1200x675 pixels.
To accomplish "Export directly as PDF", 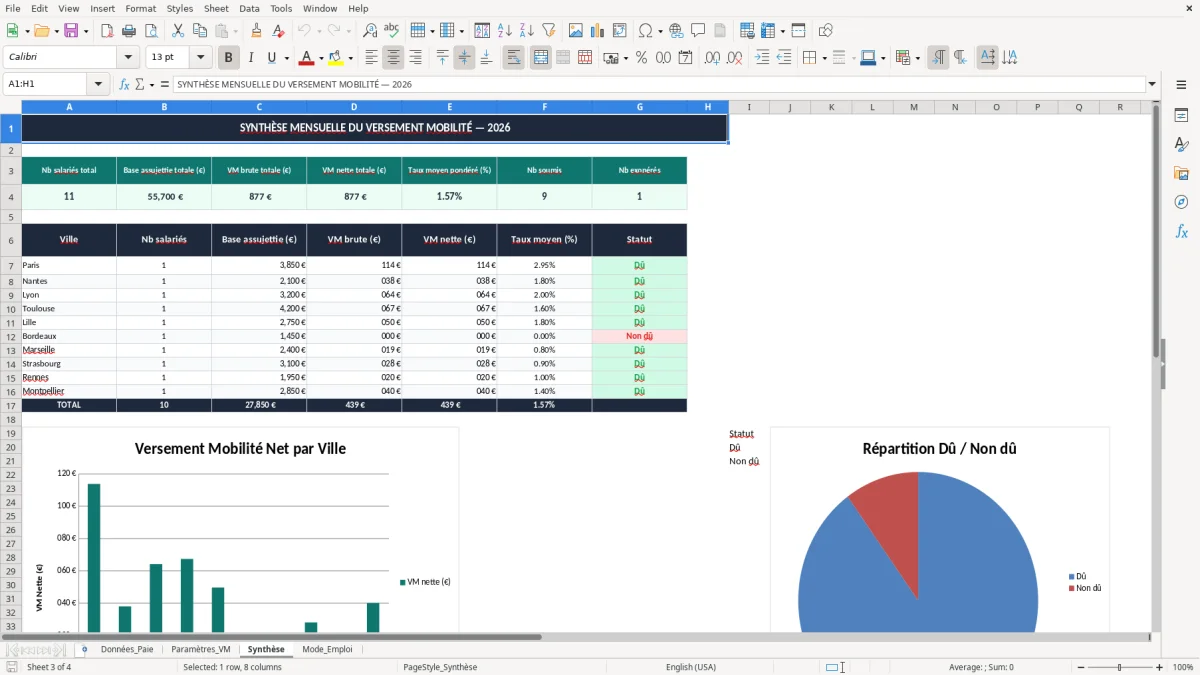I will (x=107, y=31).
